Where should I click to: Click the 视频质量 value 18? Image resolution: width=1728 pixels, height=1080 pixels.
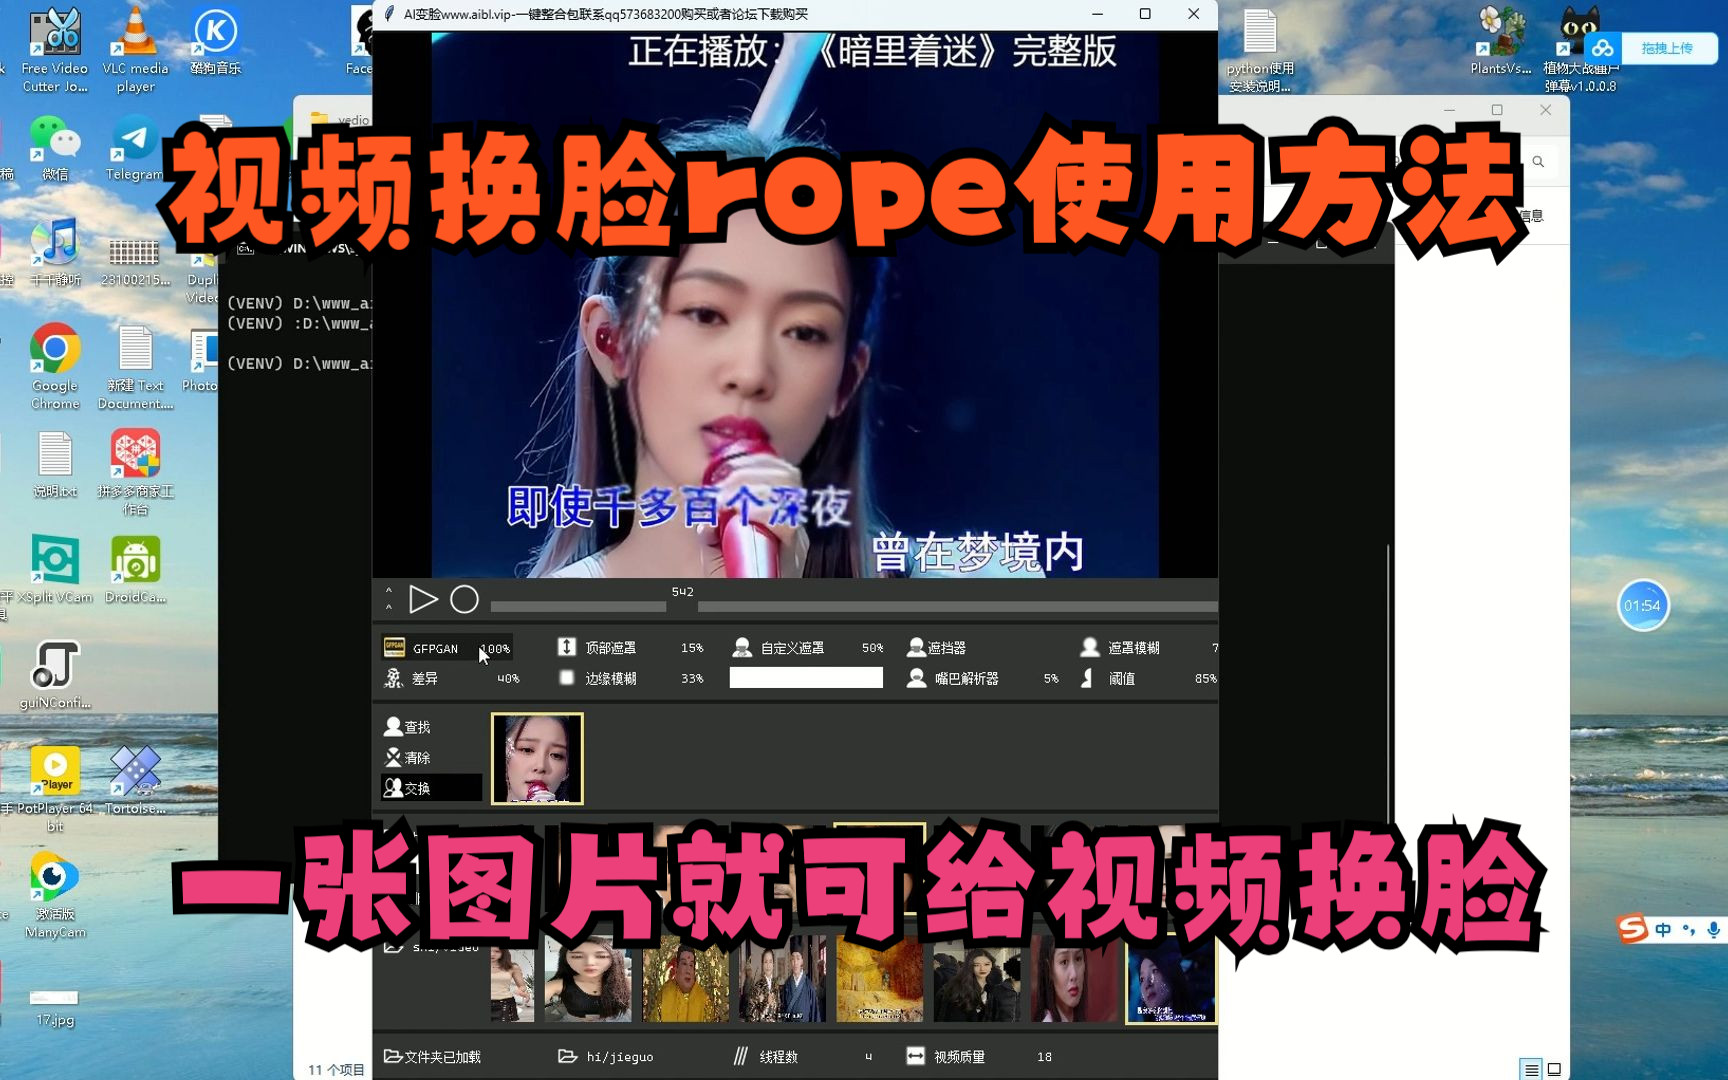pos(1044,1056)
